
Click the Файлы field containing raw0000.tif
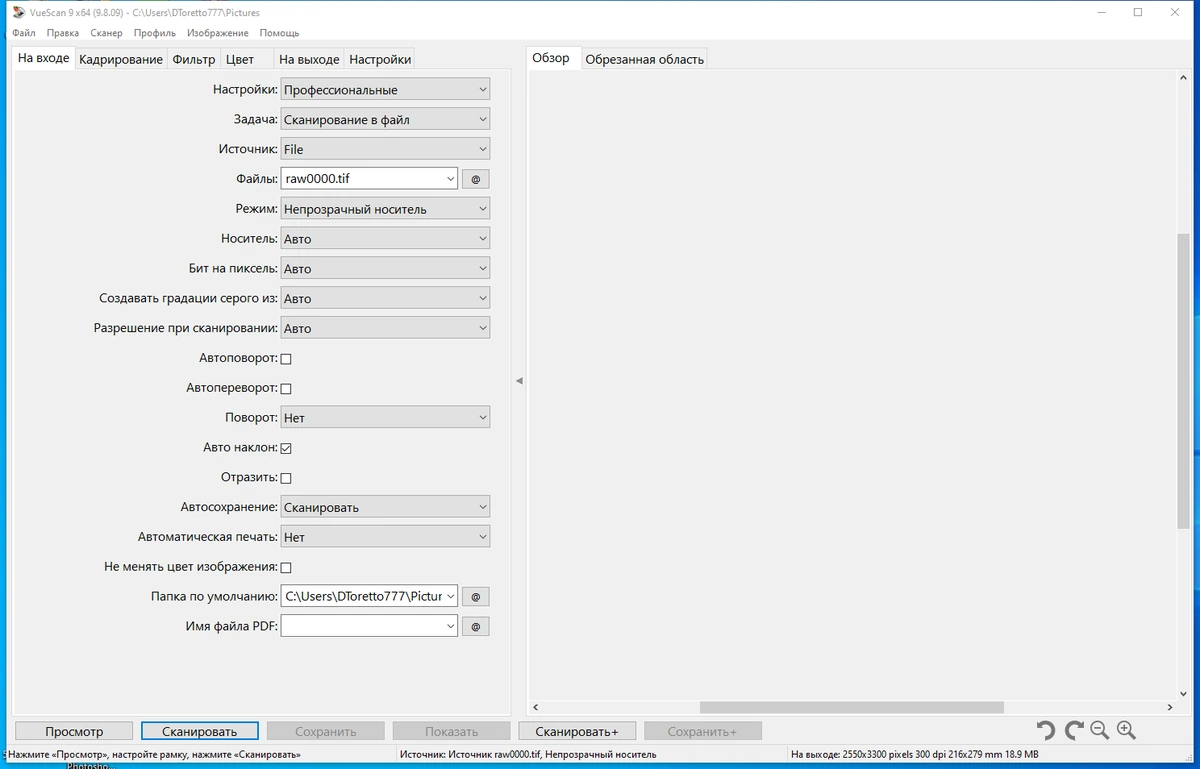(x=369, y=179)
